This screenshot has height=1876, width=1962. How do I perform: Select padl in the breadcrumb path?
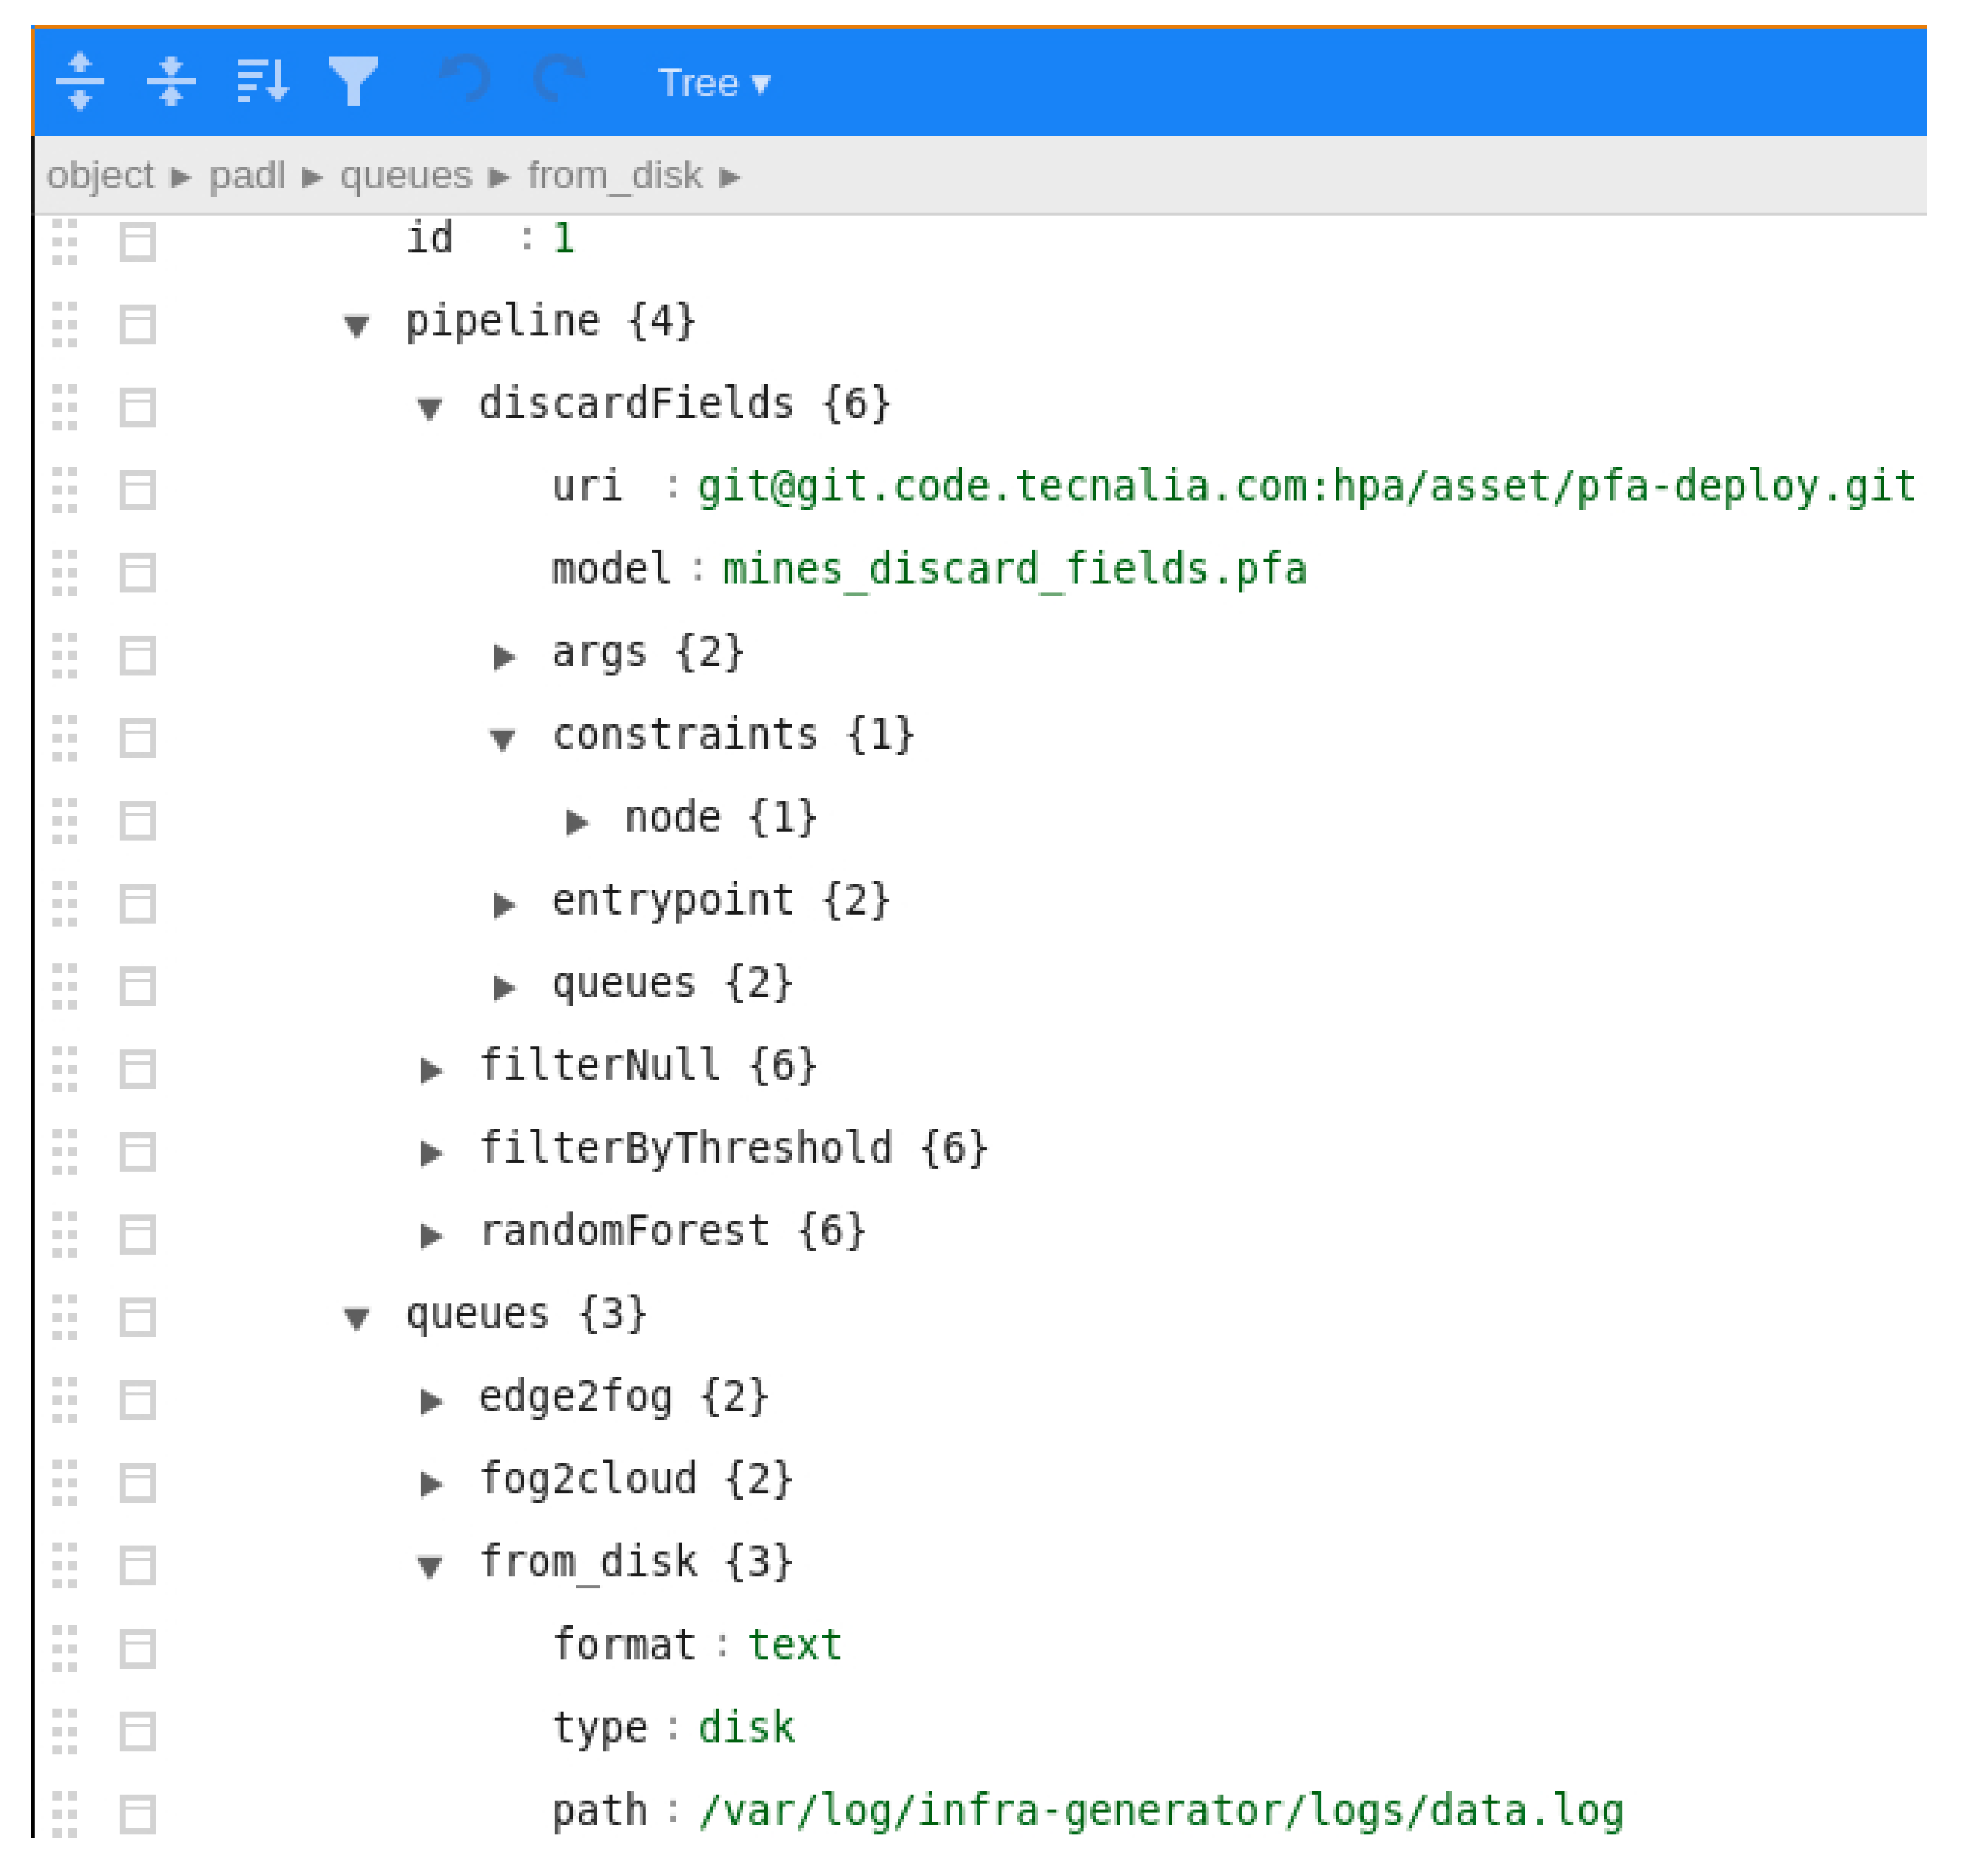[x=247, y=176]
